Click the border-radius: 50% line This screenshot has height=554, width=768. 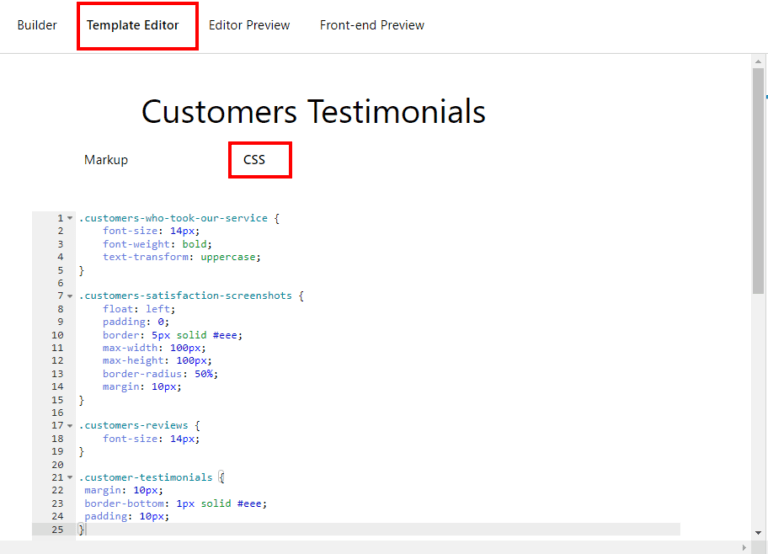[x=160, y=374]
